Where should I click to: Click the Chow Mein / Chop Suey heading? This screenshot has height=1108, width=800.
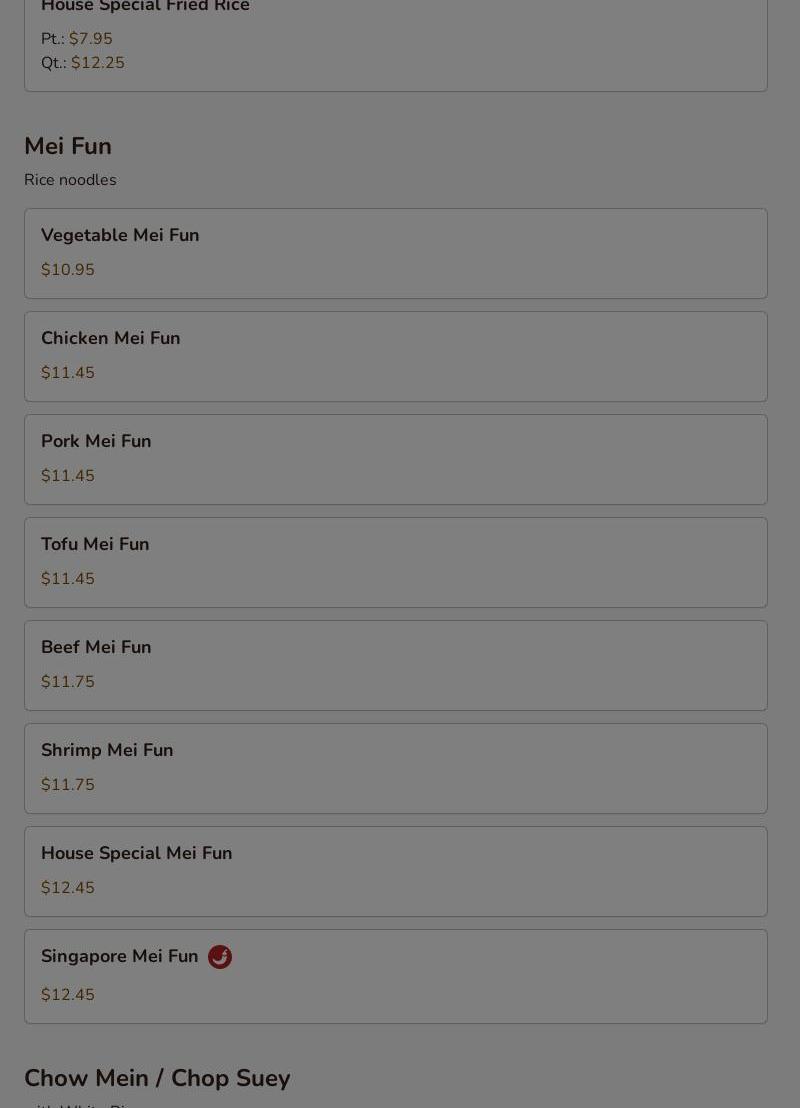coord(157,1078)
